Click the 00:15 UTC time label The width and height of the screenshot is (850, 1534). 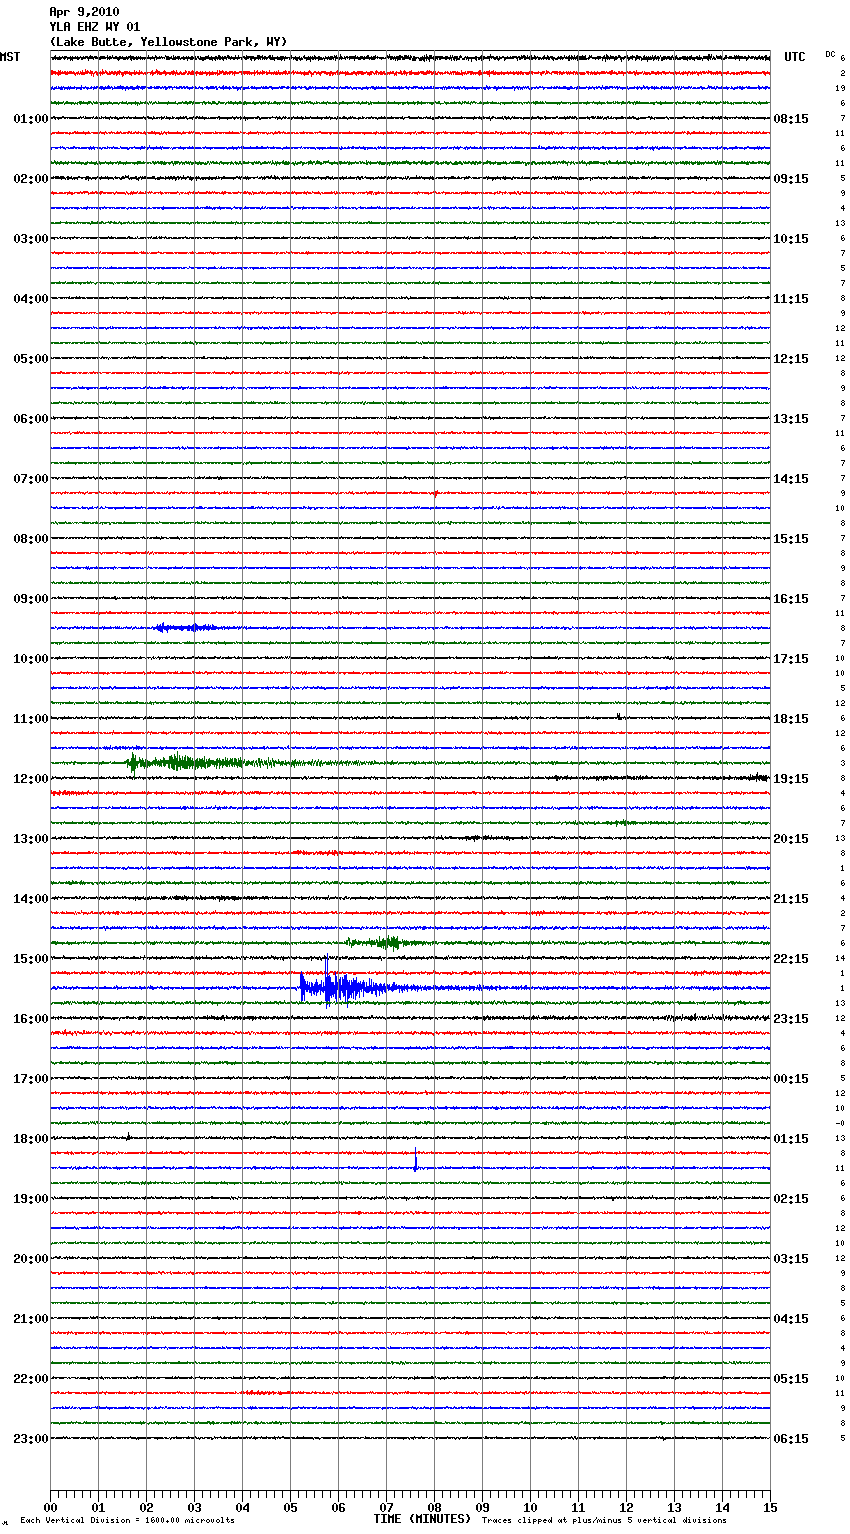(791, 1079)
